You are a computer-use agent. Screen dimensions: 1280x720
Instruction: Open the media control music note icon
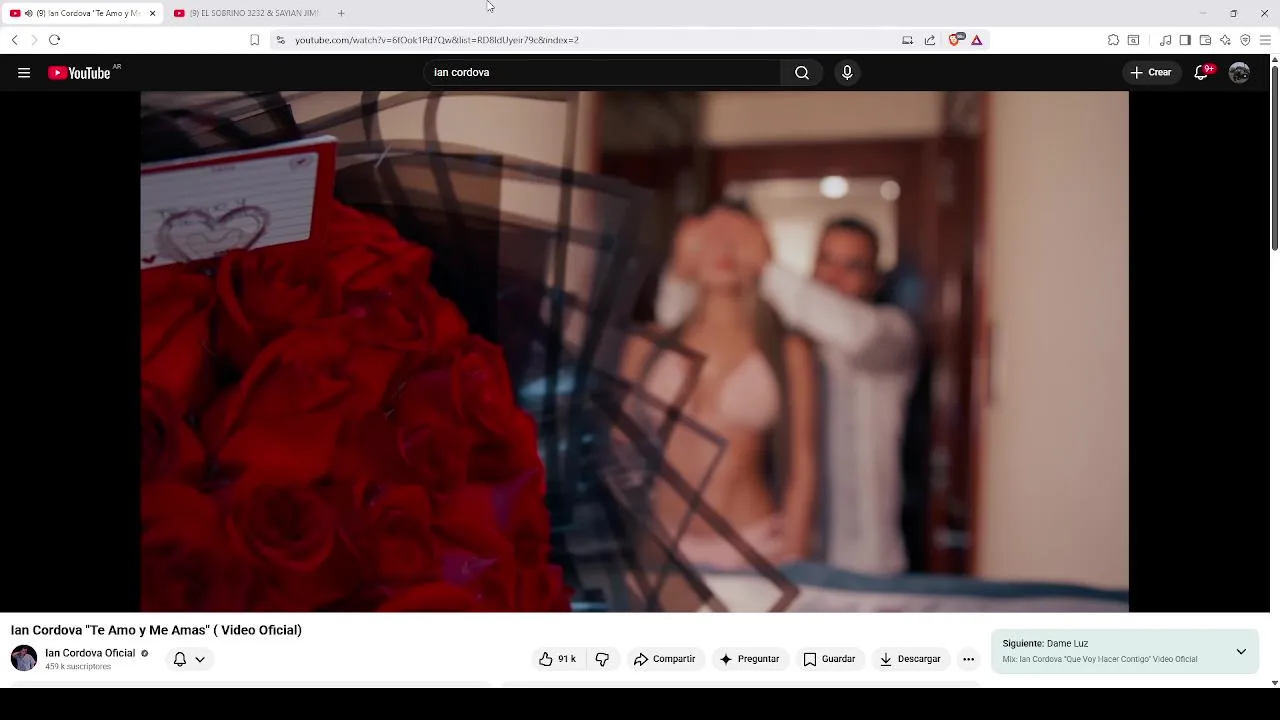tap(1165, 40)
